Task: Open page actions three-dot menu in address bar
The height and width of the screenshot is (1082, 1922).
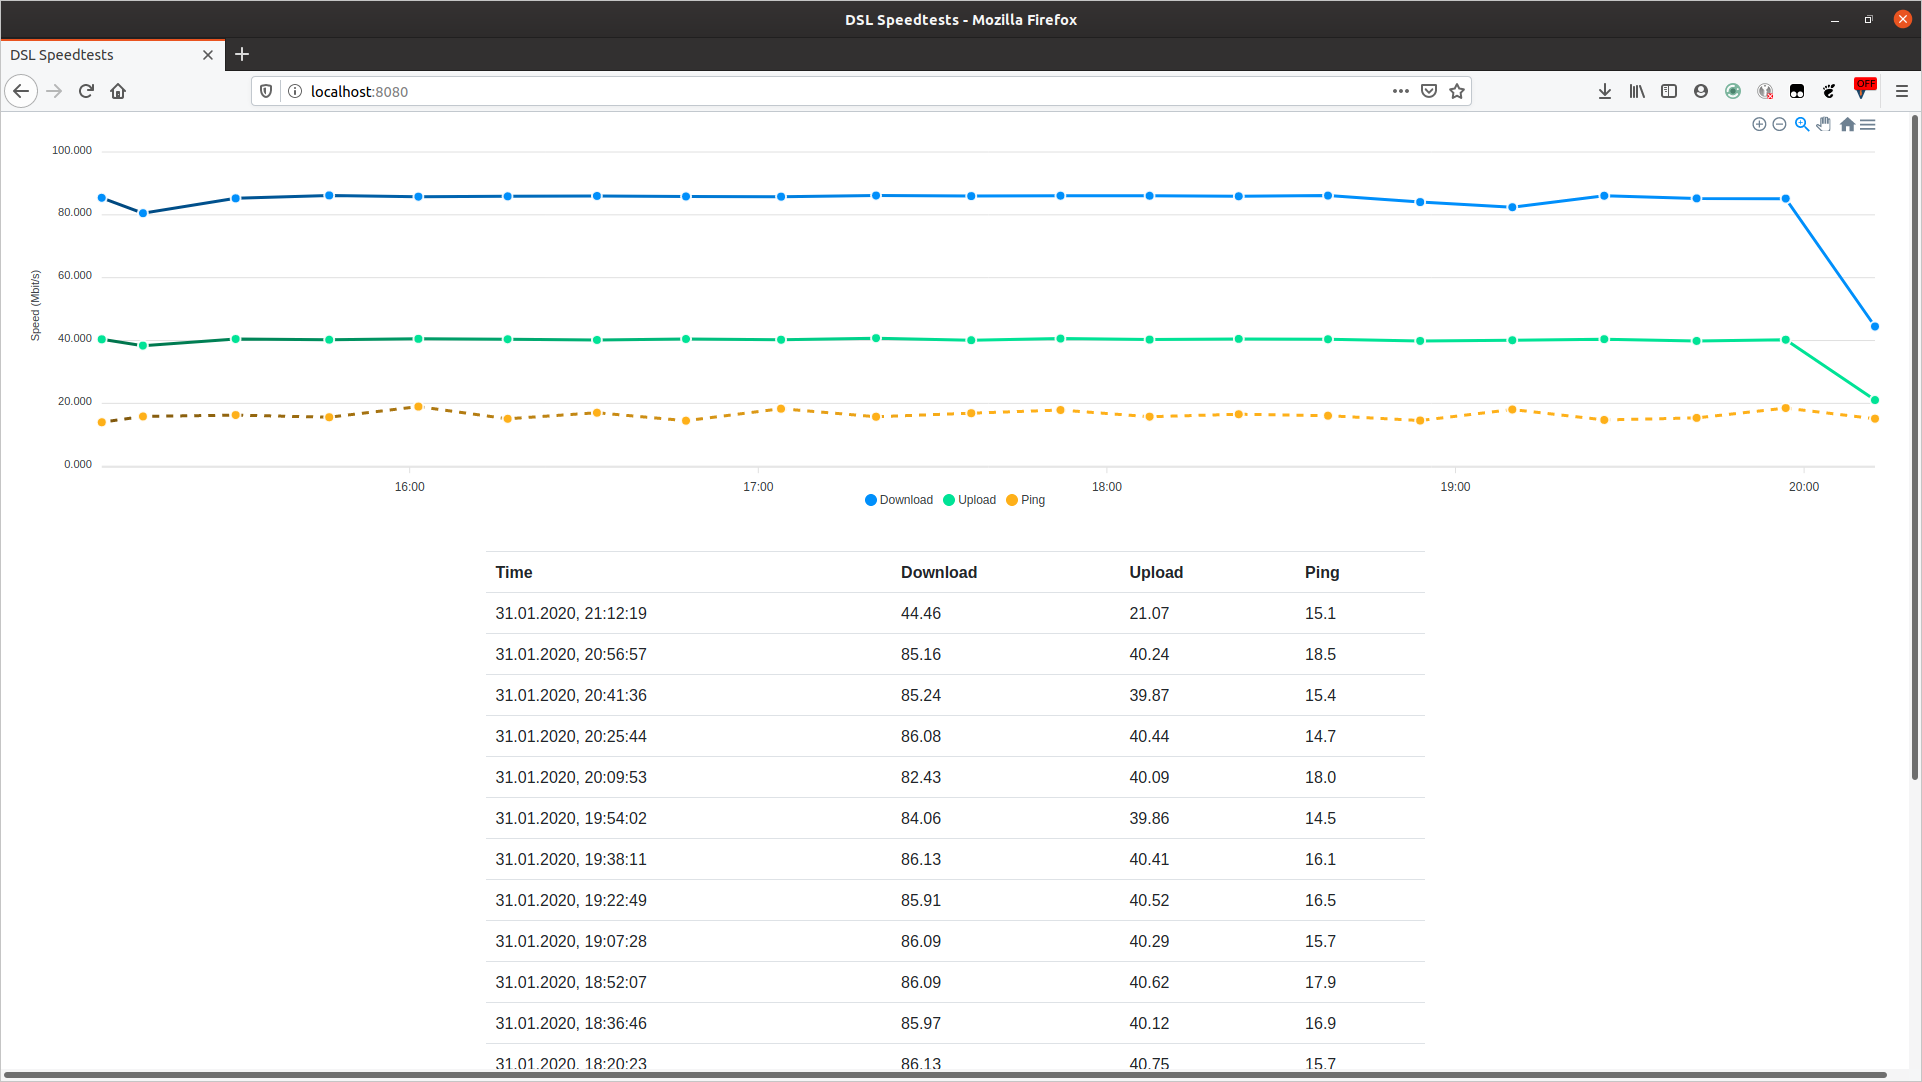Action: pyautogui.click(x=1401, y=91)
